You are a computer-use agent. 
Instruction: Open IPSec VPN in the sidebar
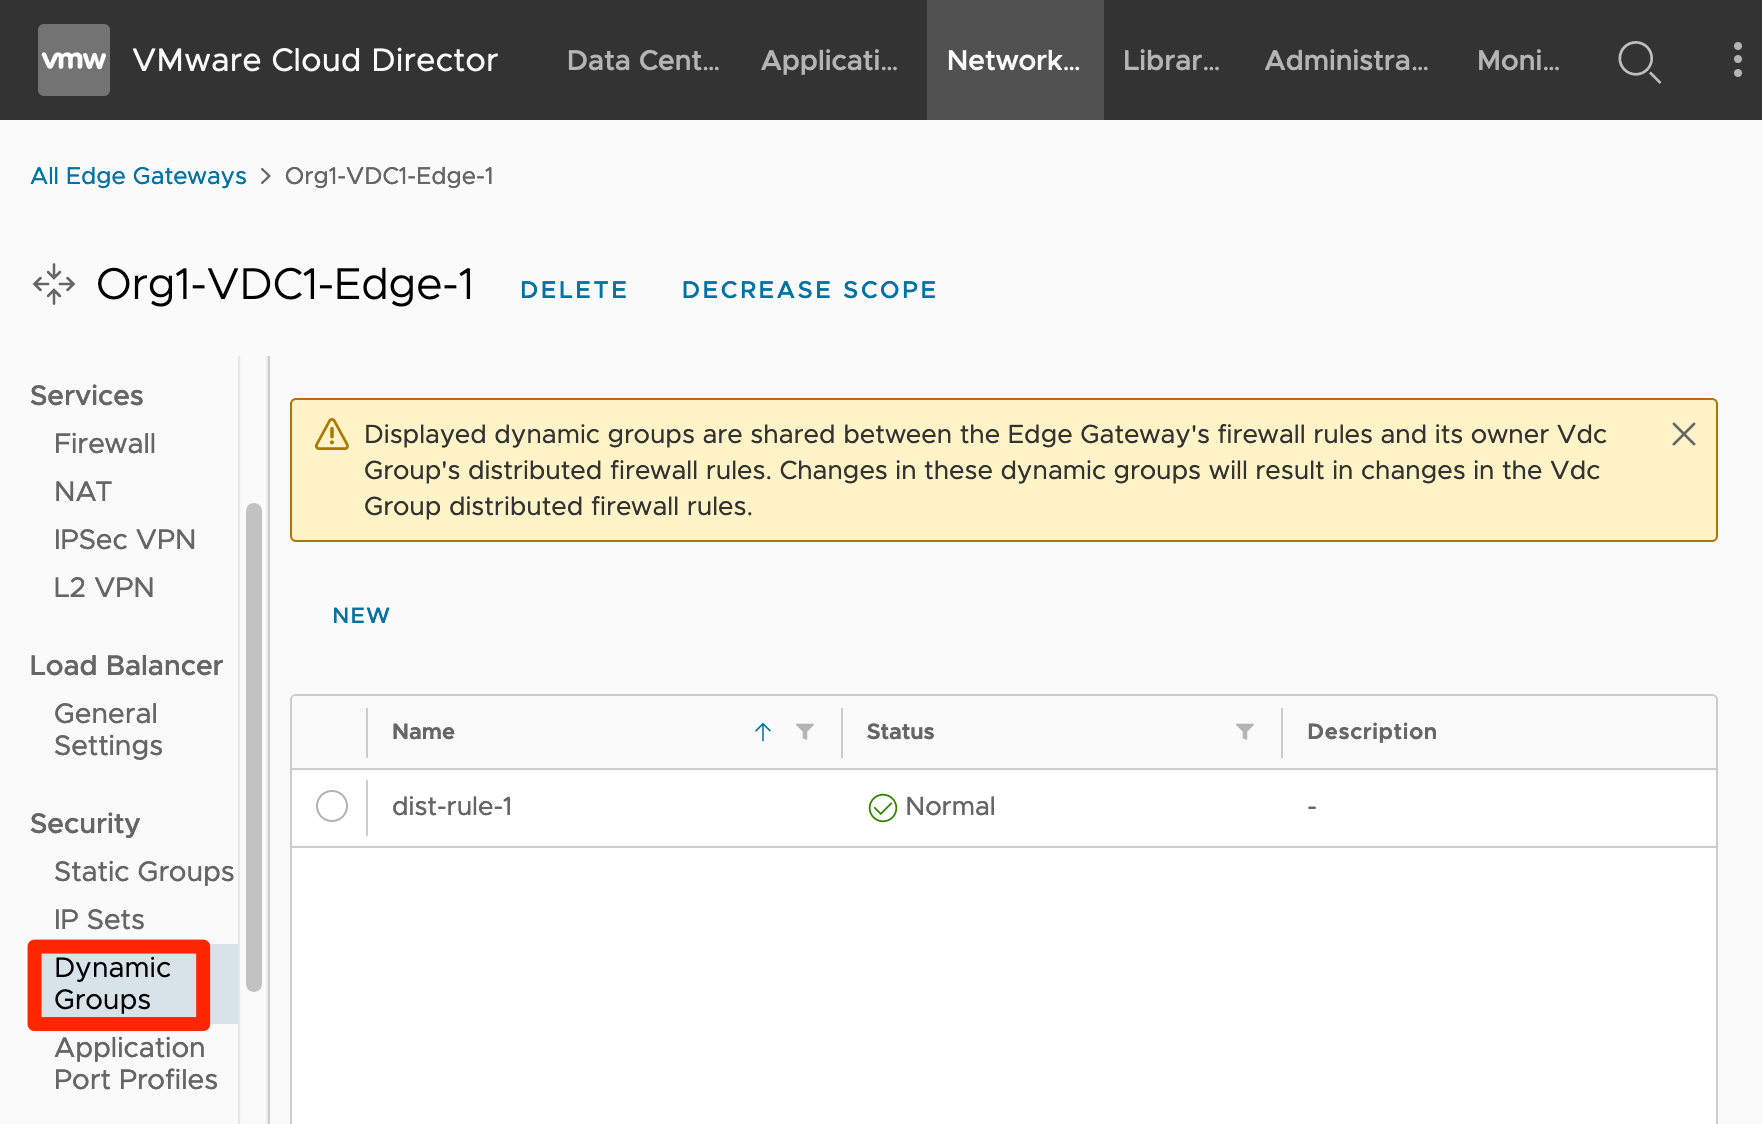(125, 540)
